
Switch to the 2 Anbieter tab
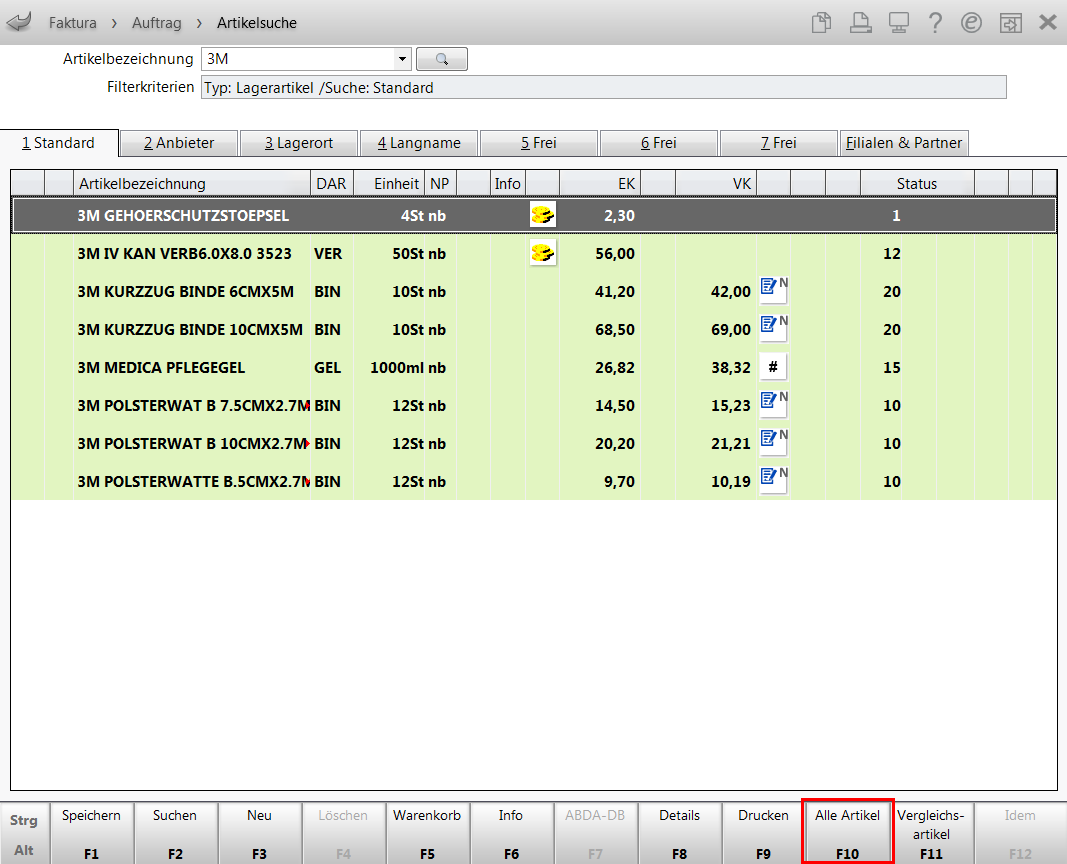click(179, 143)
